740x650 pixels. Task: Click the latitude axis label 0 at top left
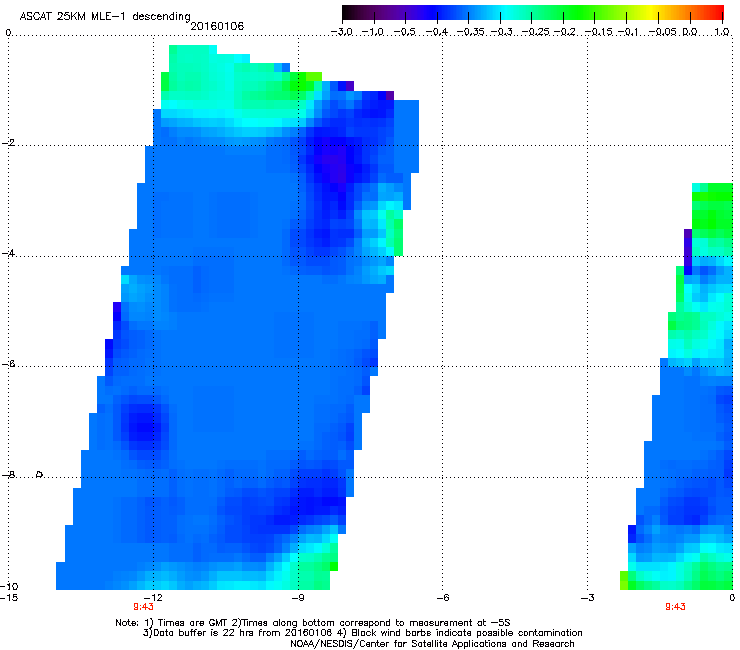pyautogui.click(x=8, y=33)
